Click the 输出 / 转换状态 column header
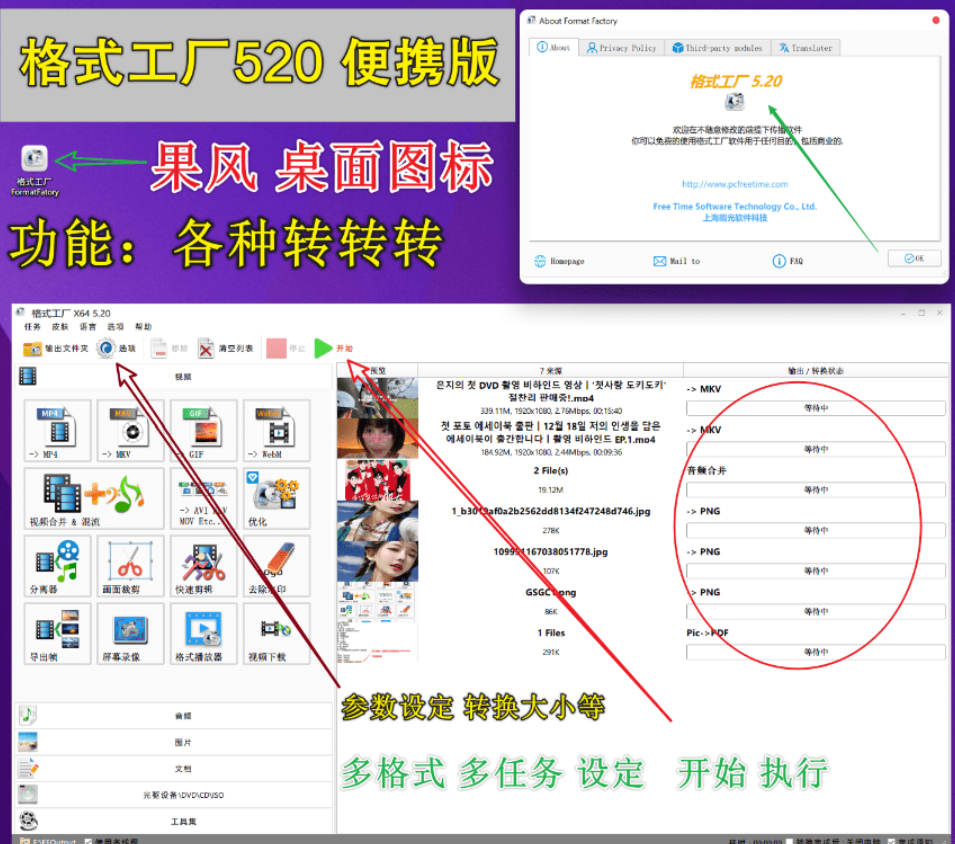 (816, 370)
